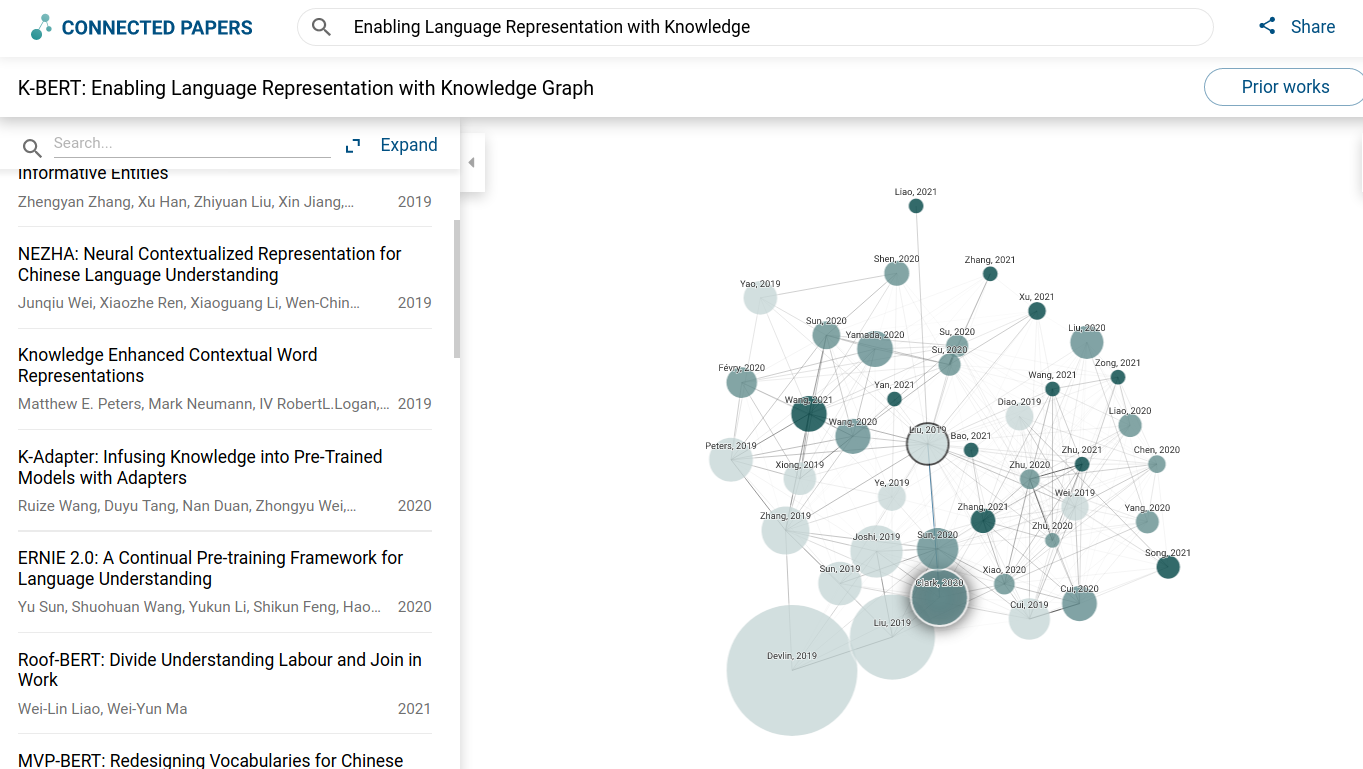Click the Share link
This screenshot has width=1363, height=769.
click(1312, 27)
